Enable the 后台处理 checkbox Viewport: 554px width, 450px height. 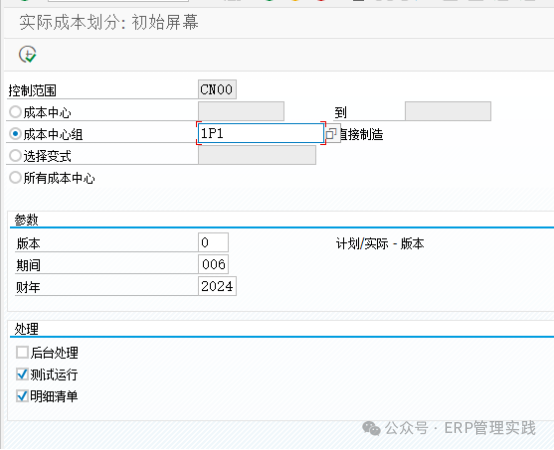point(22,352)
